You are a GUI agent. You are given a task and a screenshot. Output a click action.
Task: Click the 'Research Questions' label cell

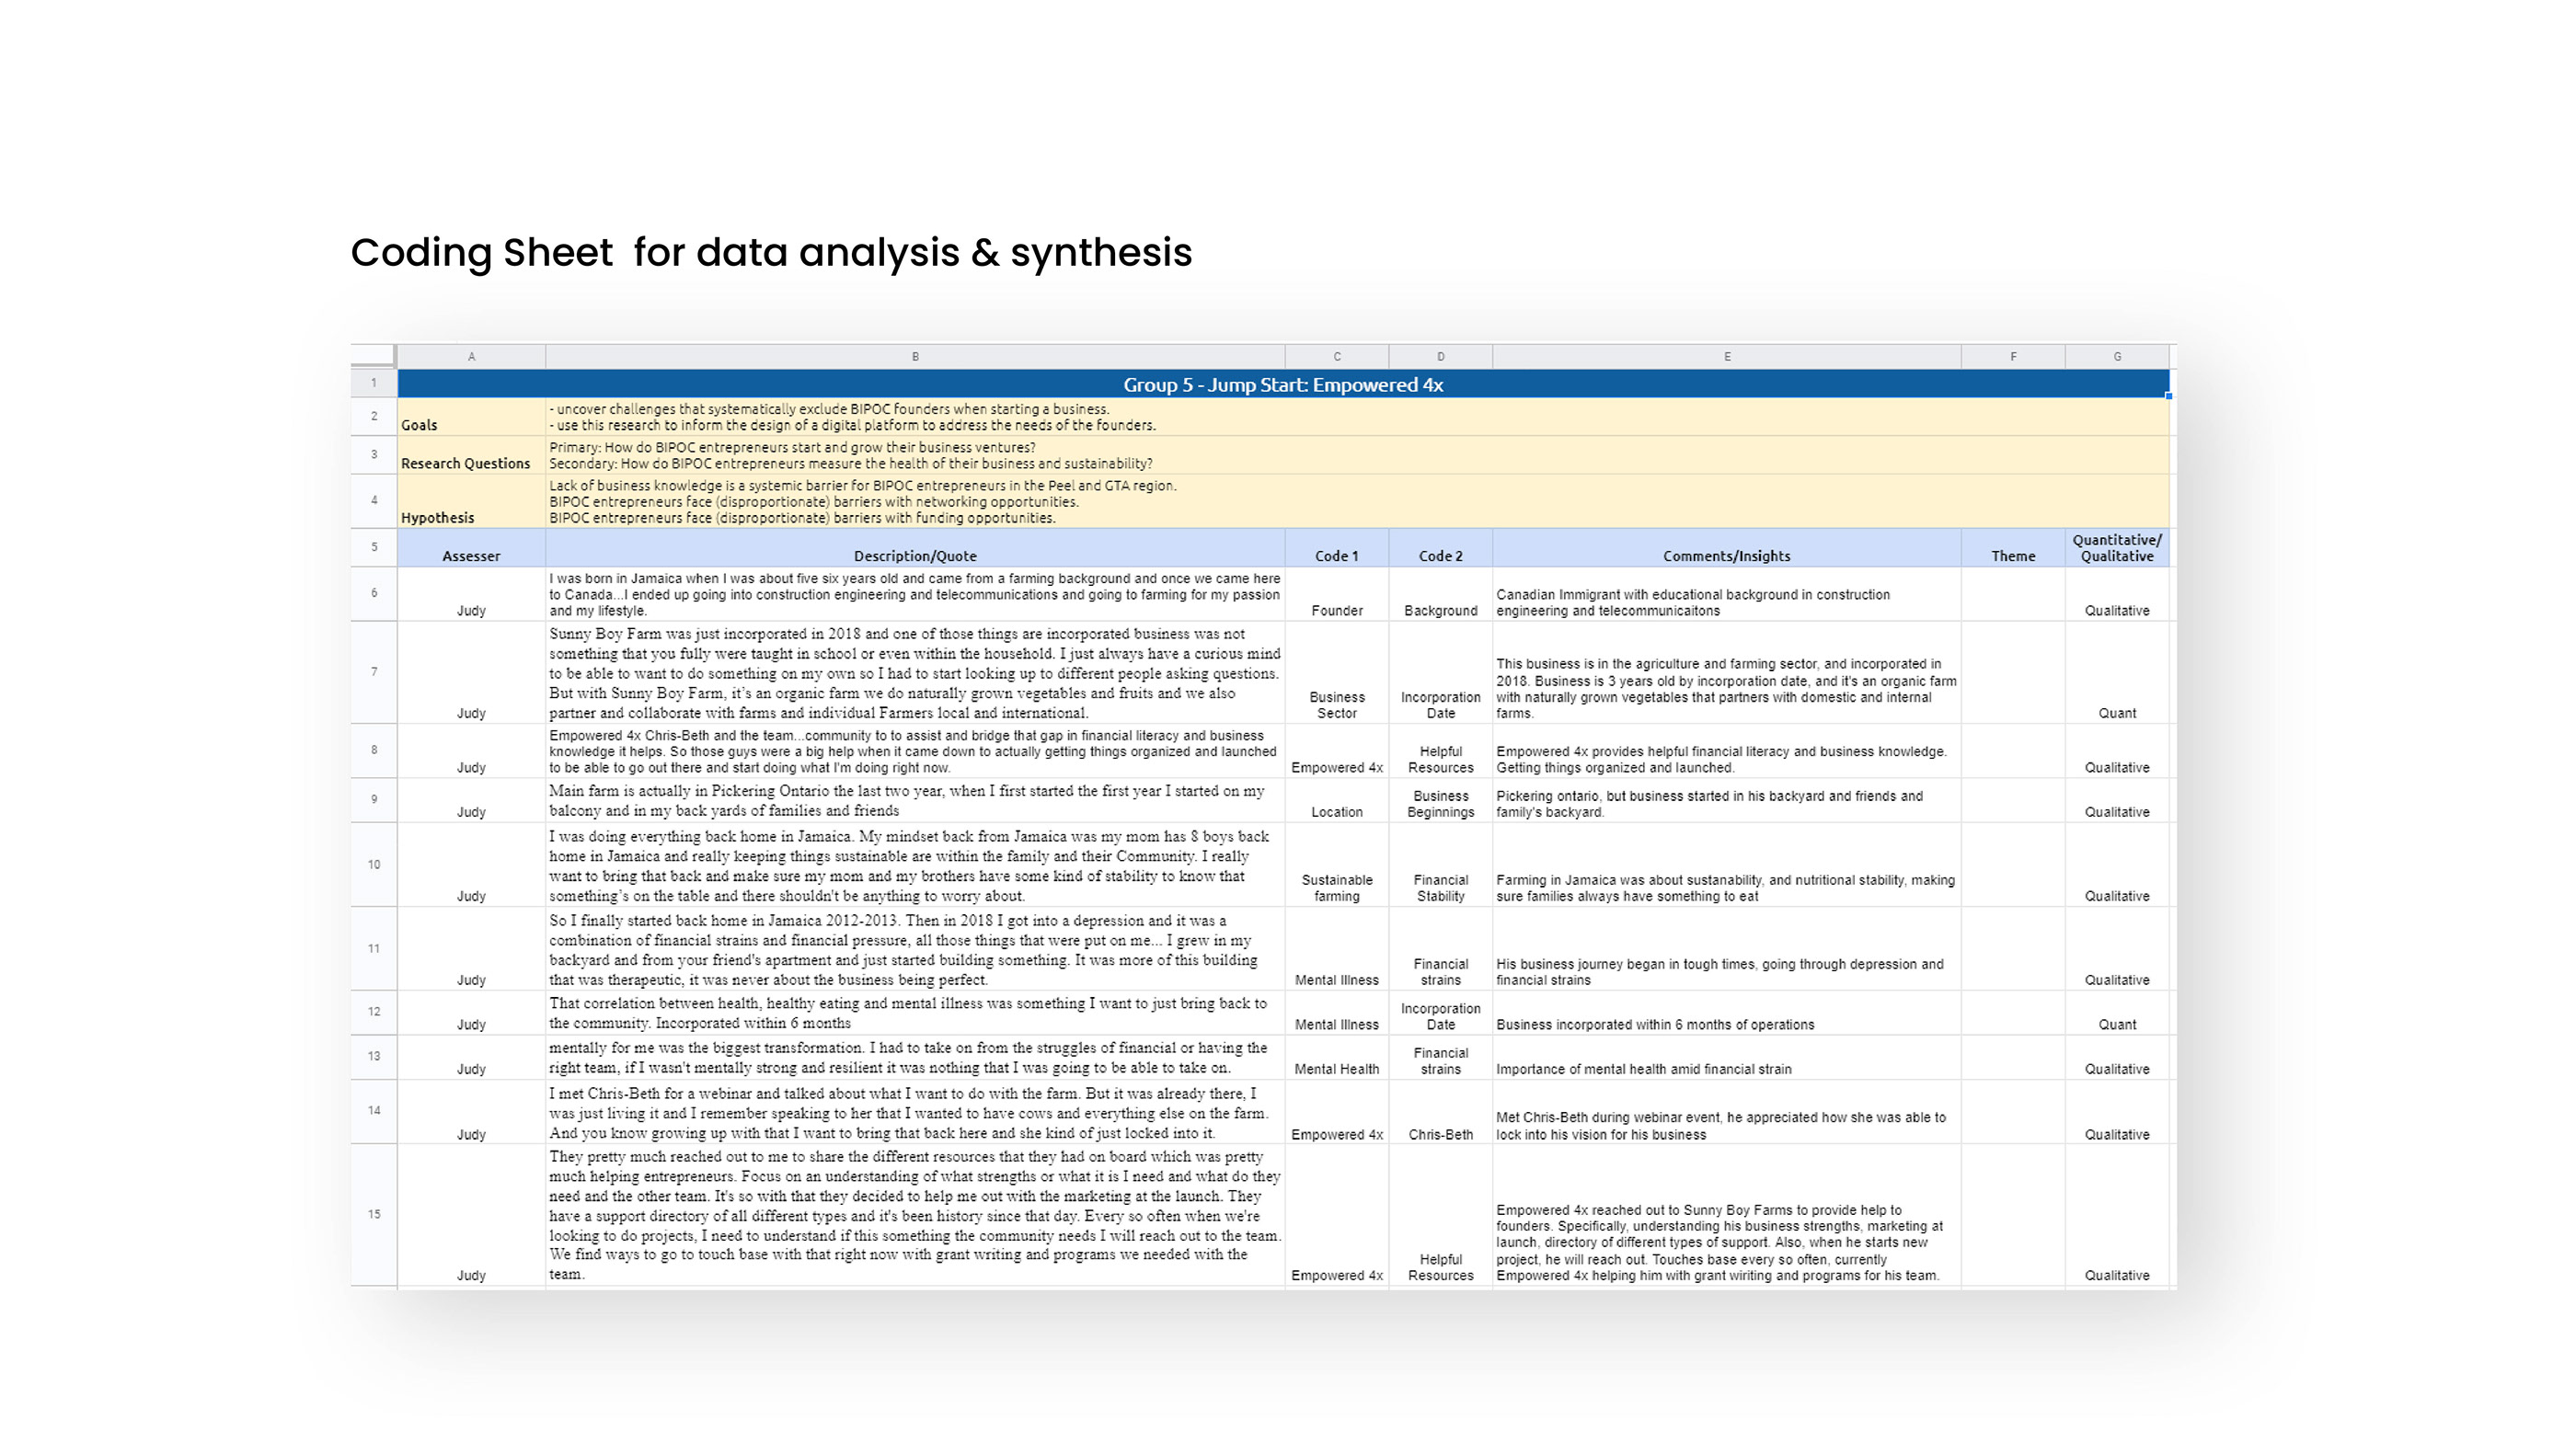click(471, 455)
